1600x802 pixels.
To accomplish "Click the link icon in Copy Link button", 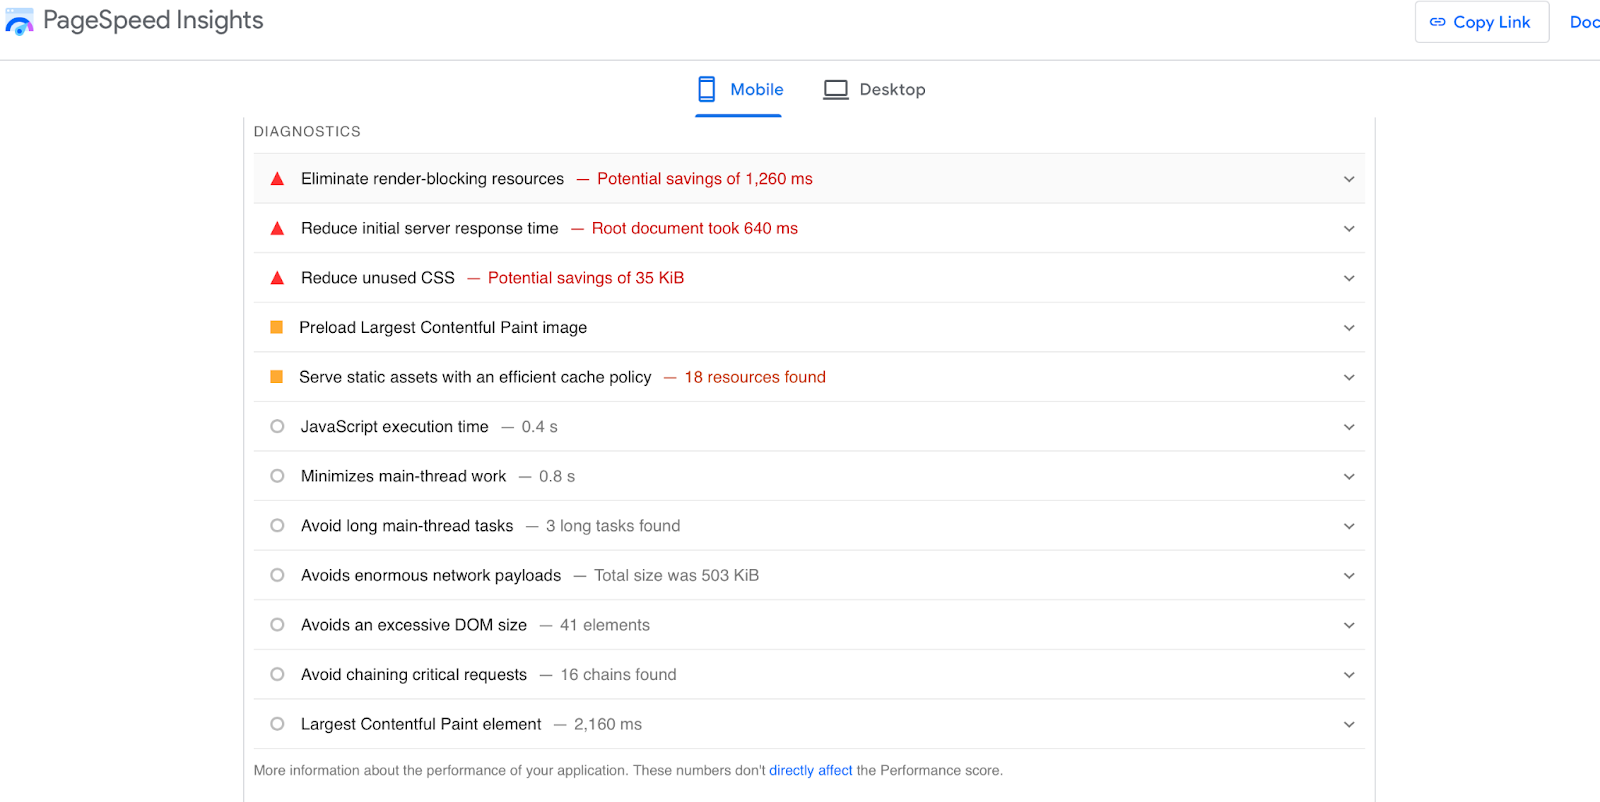I will 1438,22.
